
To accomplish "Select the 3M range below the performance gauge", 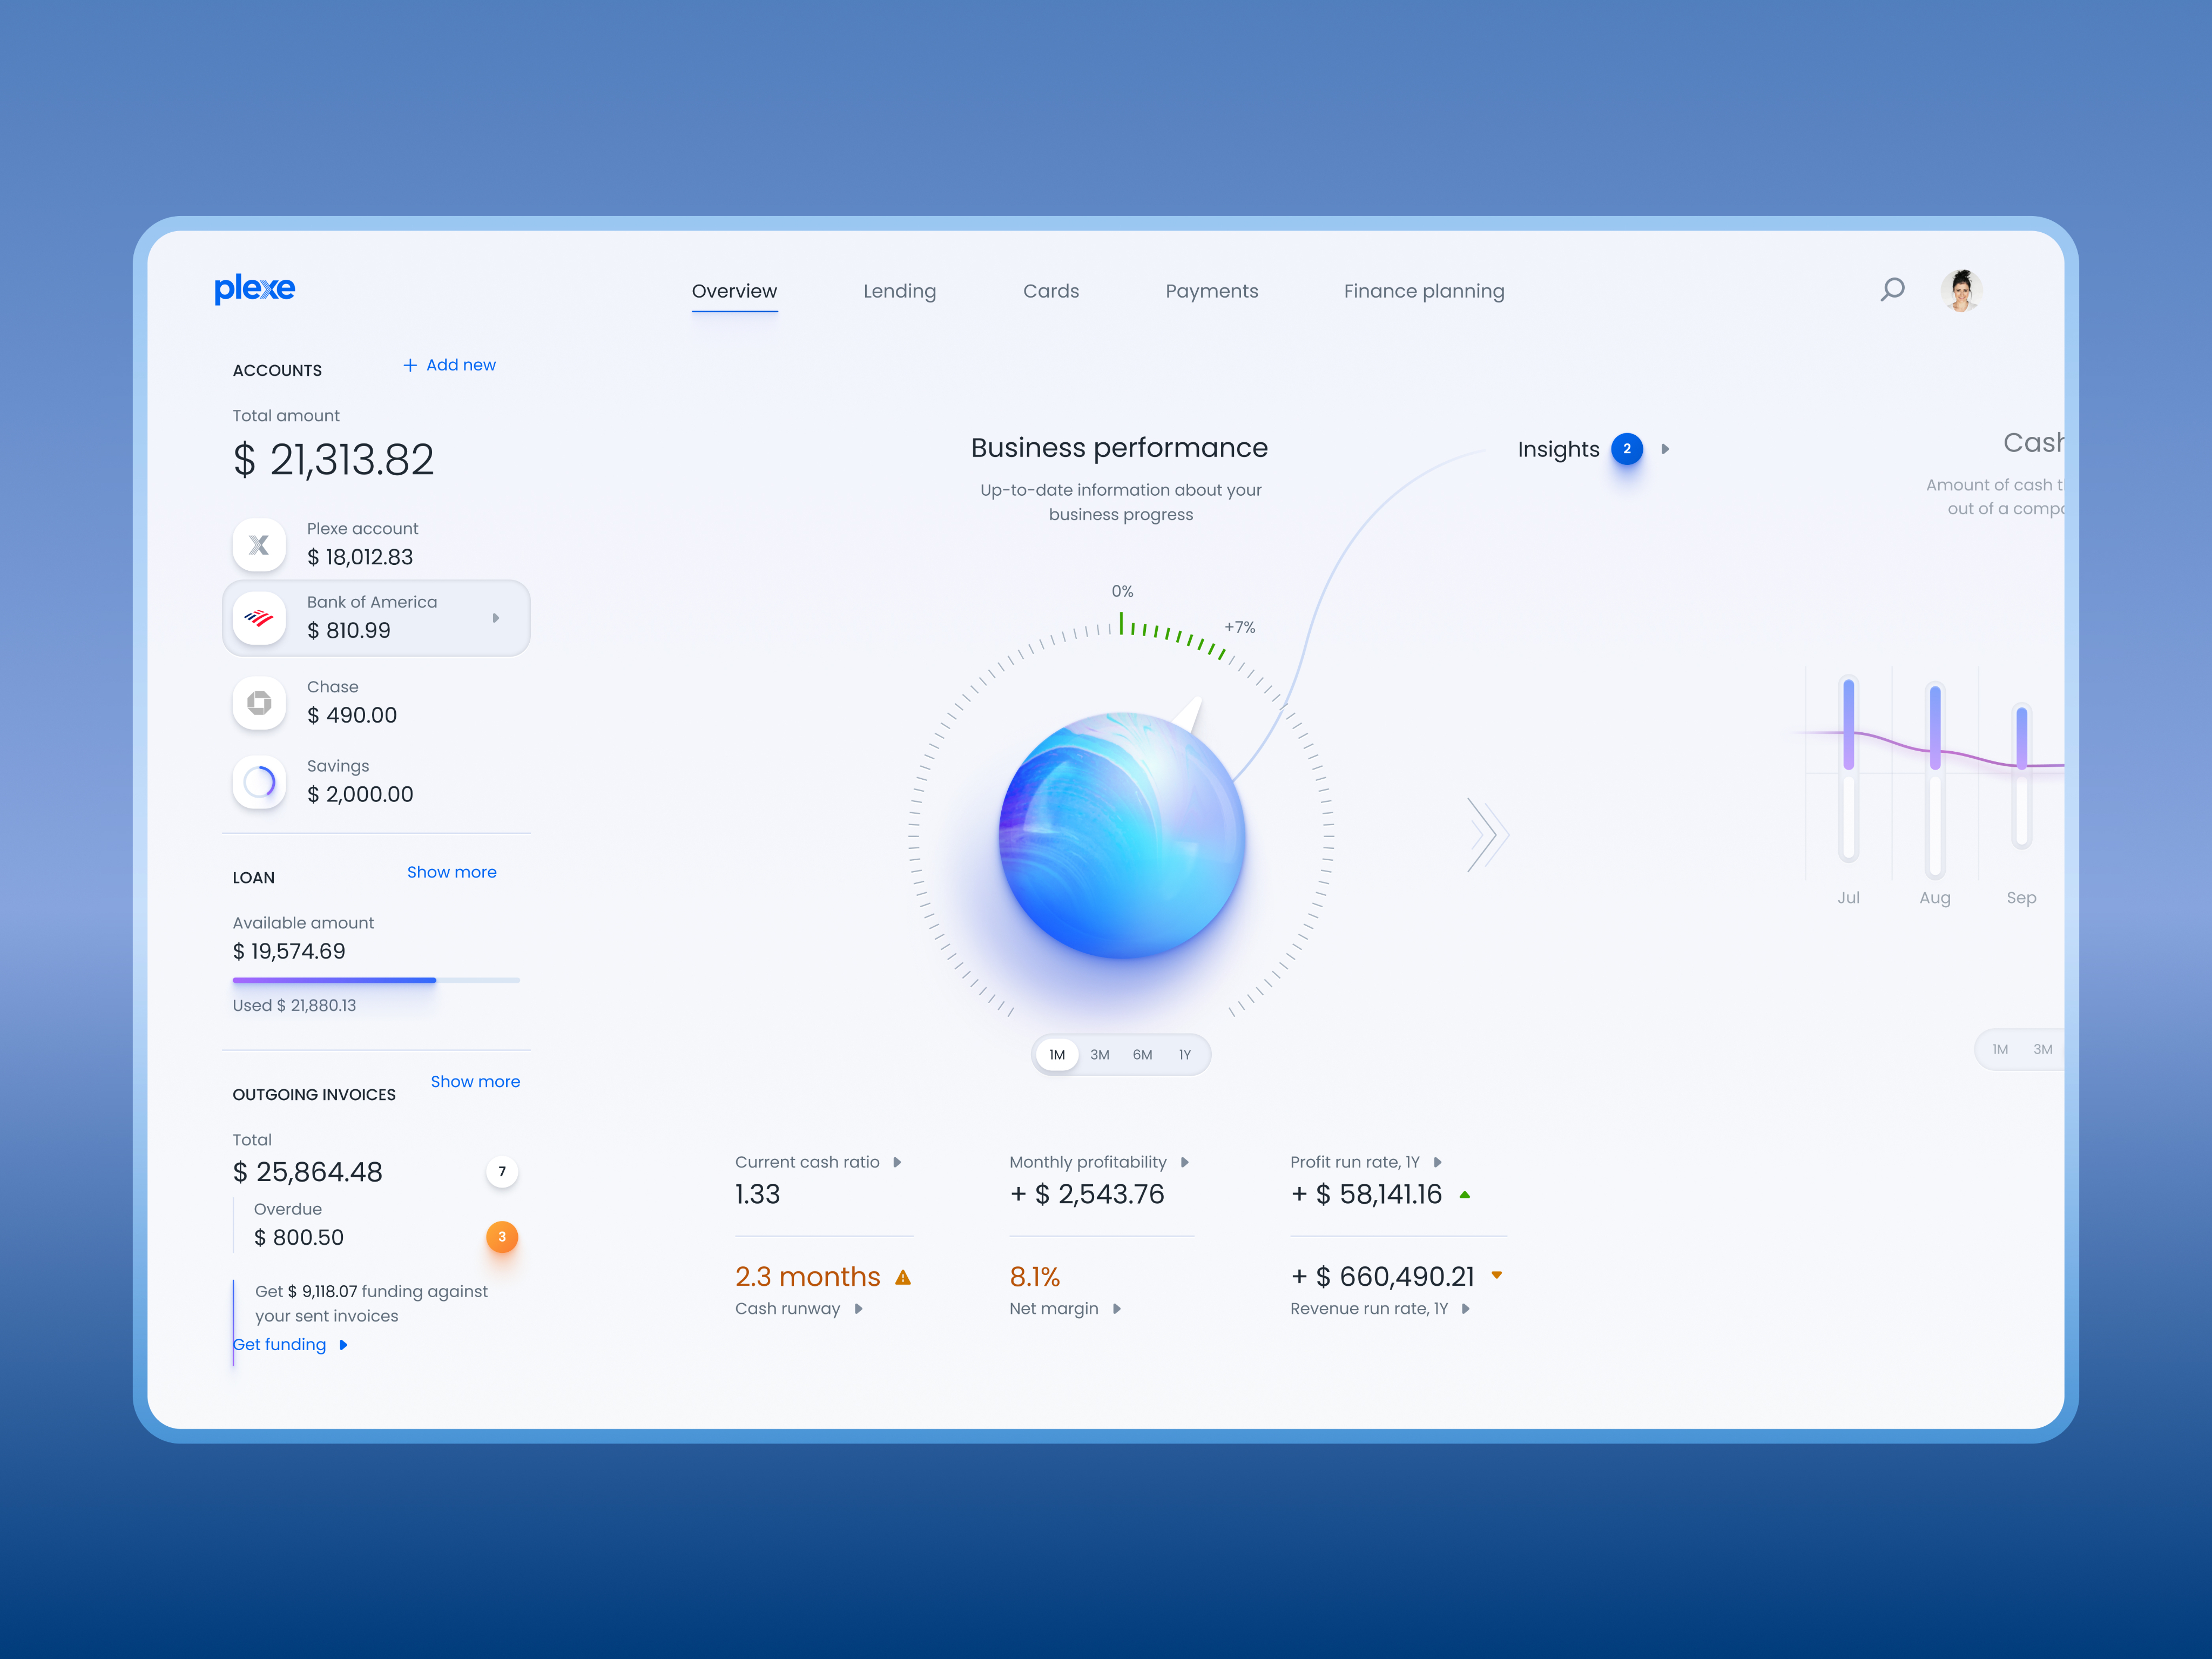I will pos(1100,1055).
